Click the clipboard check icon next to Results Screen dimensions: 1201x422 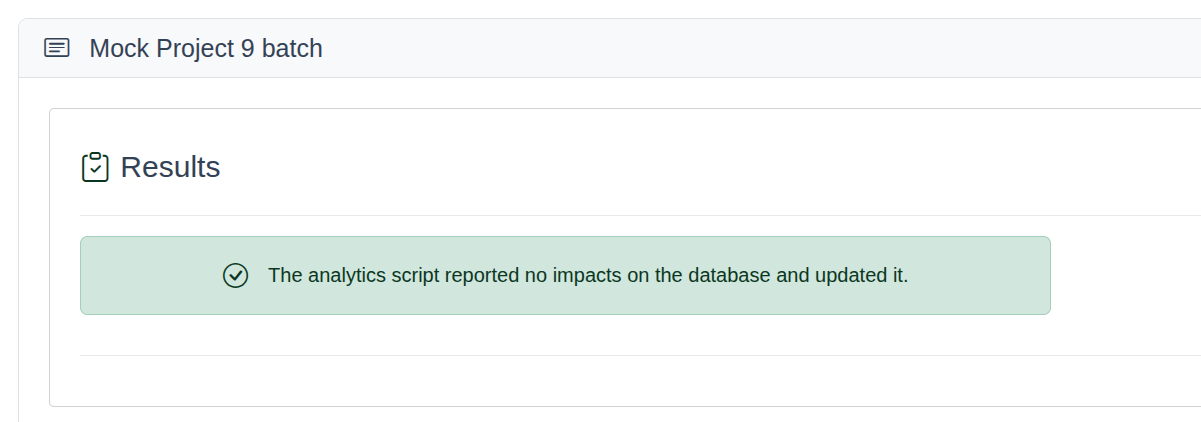click(x=94, y=167)
